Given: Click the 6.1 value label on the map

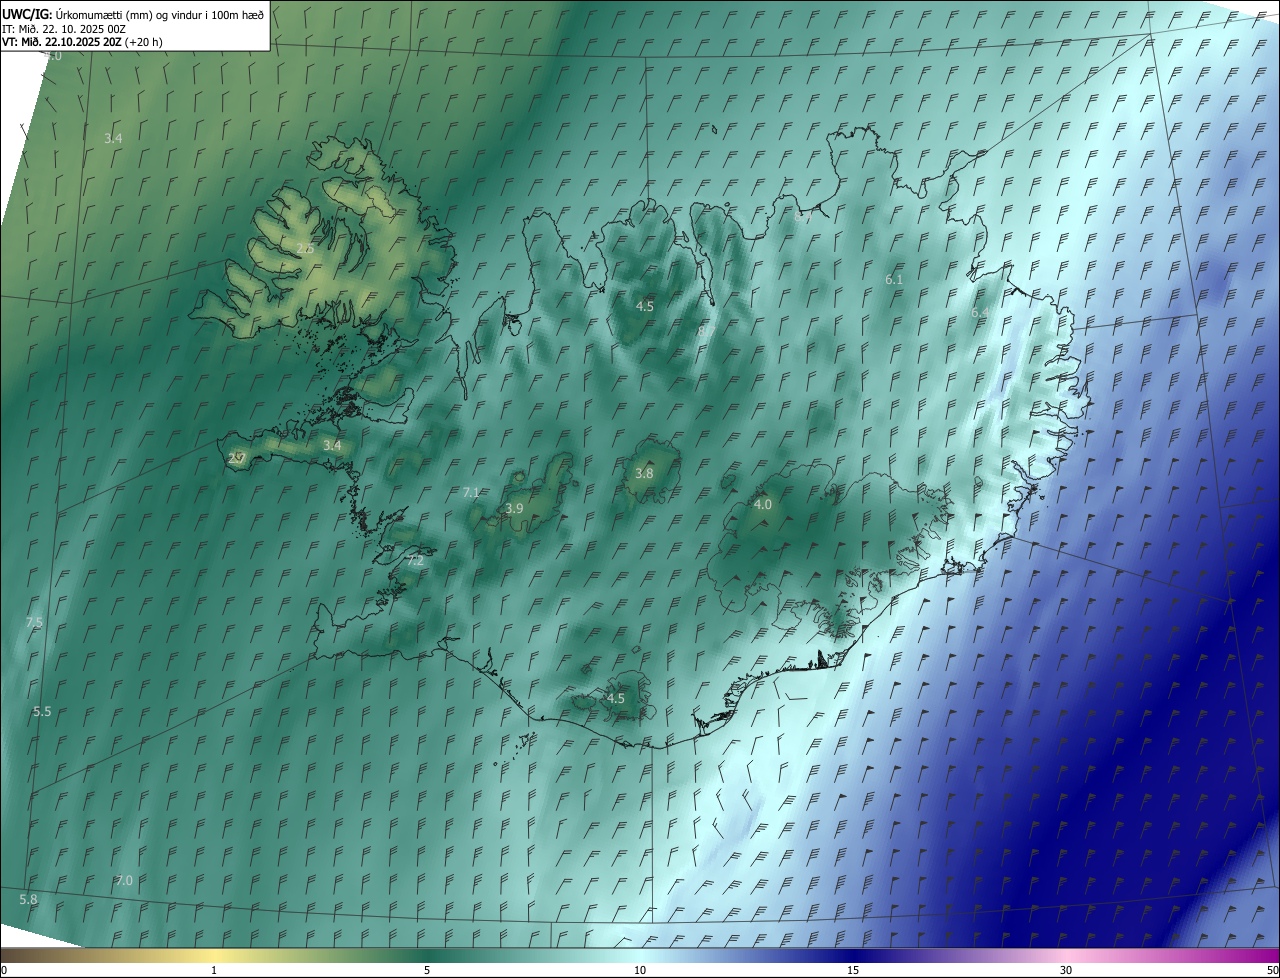Looking at the screenshot, I should tap(894, 279).
